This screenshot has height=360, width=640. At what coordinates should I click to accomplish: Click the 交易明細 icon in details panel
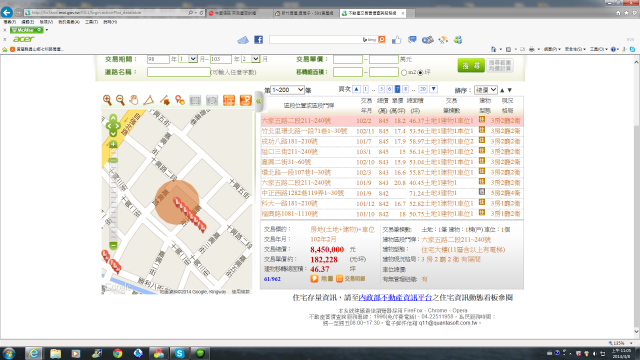(339, 279)
